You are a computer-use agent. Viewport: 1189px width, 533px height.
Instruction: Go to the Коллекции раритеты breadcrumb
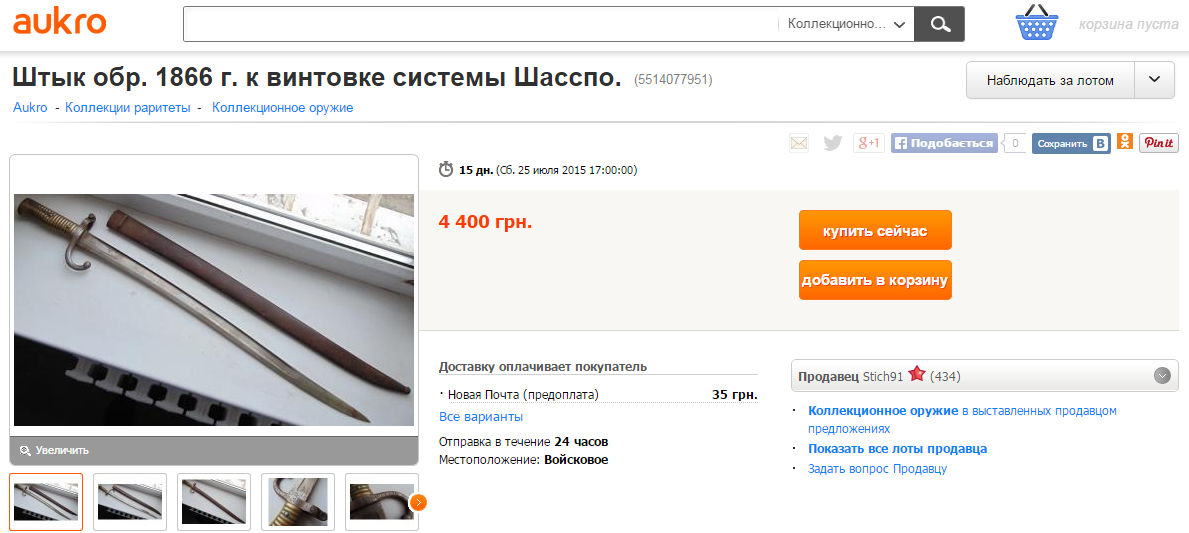click(x=127, y=108)
